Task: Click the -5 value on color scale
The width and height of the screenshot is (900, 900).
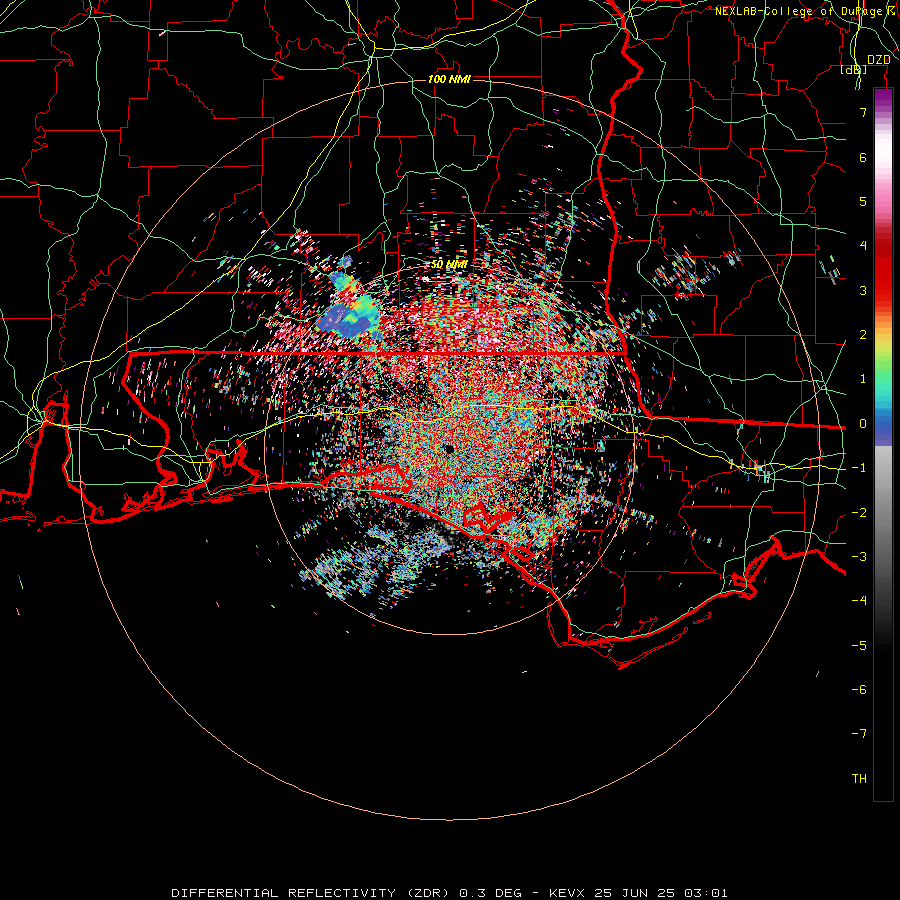Action: 859,646
